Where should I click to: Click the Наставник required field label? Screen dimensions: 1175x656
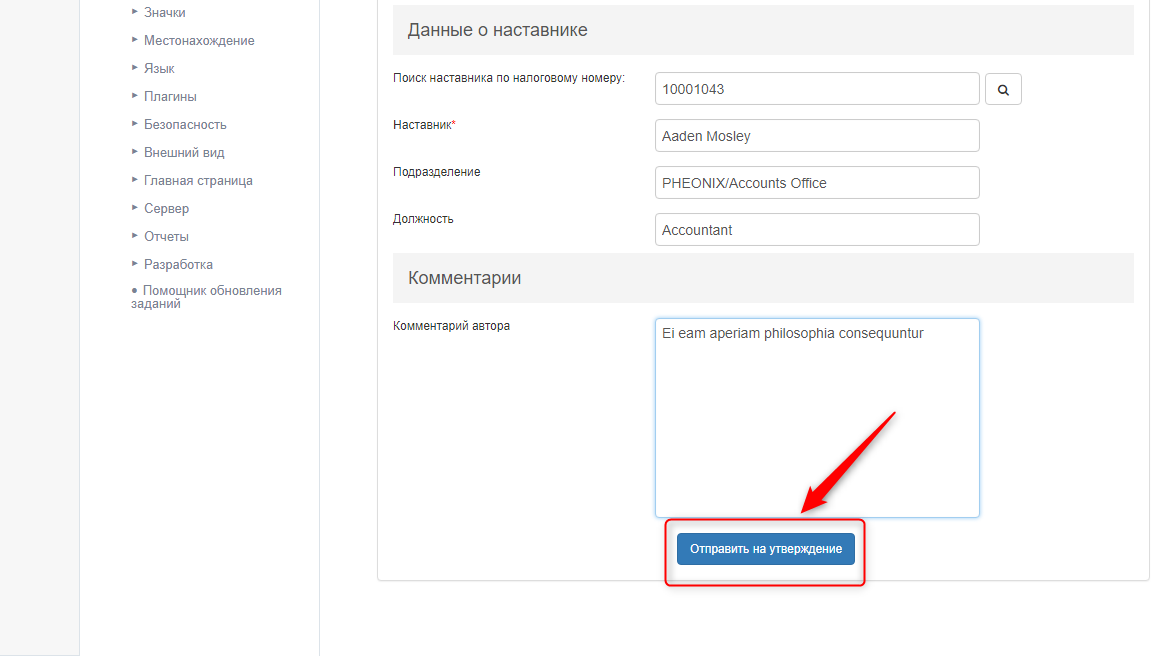424,125
